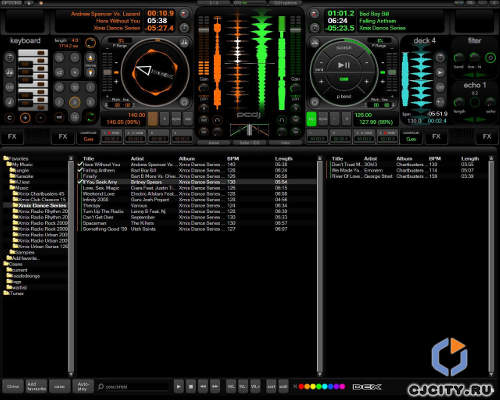
Task: Expand the Favorites folder in the browser tree
Action: click(16, 159)
